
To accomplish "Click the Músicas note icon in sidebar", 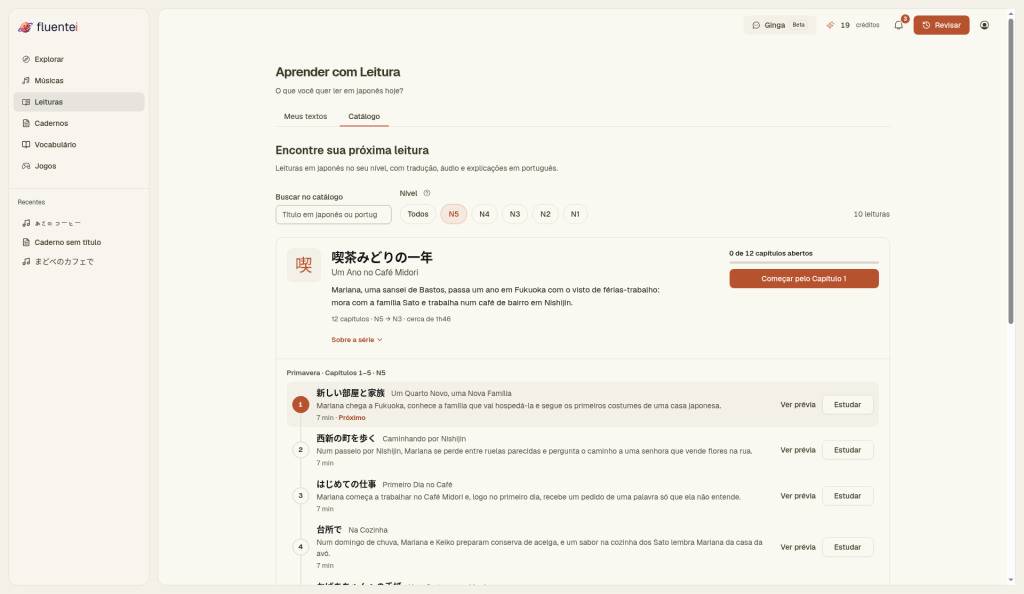I will [x=26, y=81].
